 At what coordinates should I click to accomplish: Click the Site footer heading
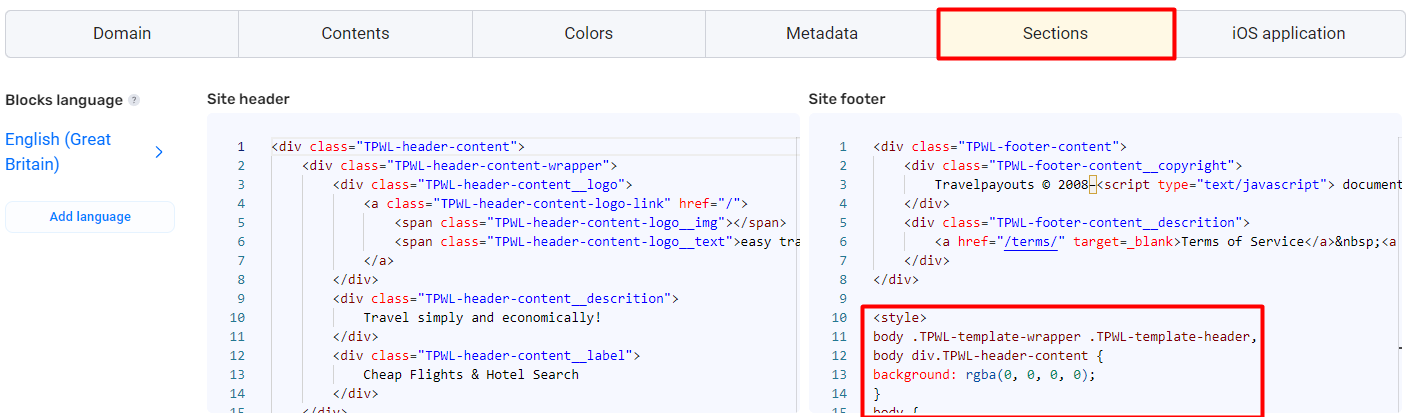846,99
